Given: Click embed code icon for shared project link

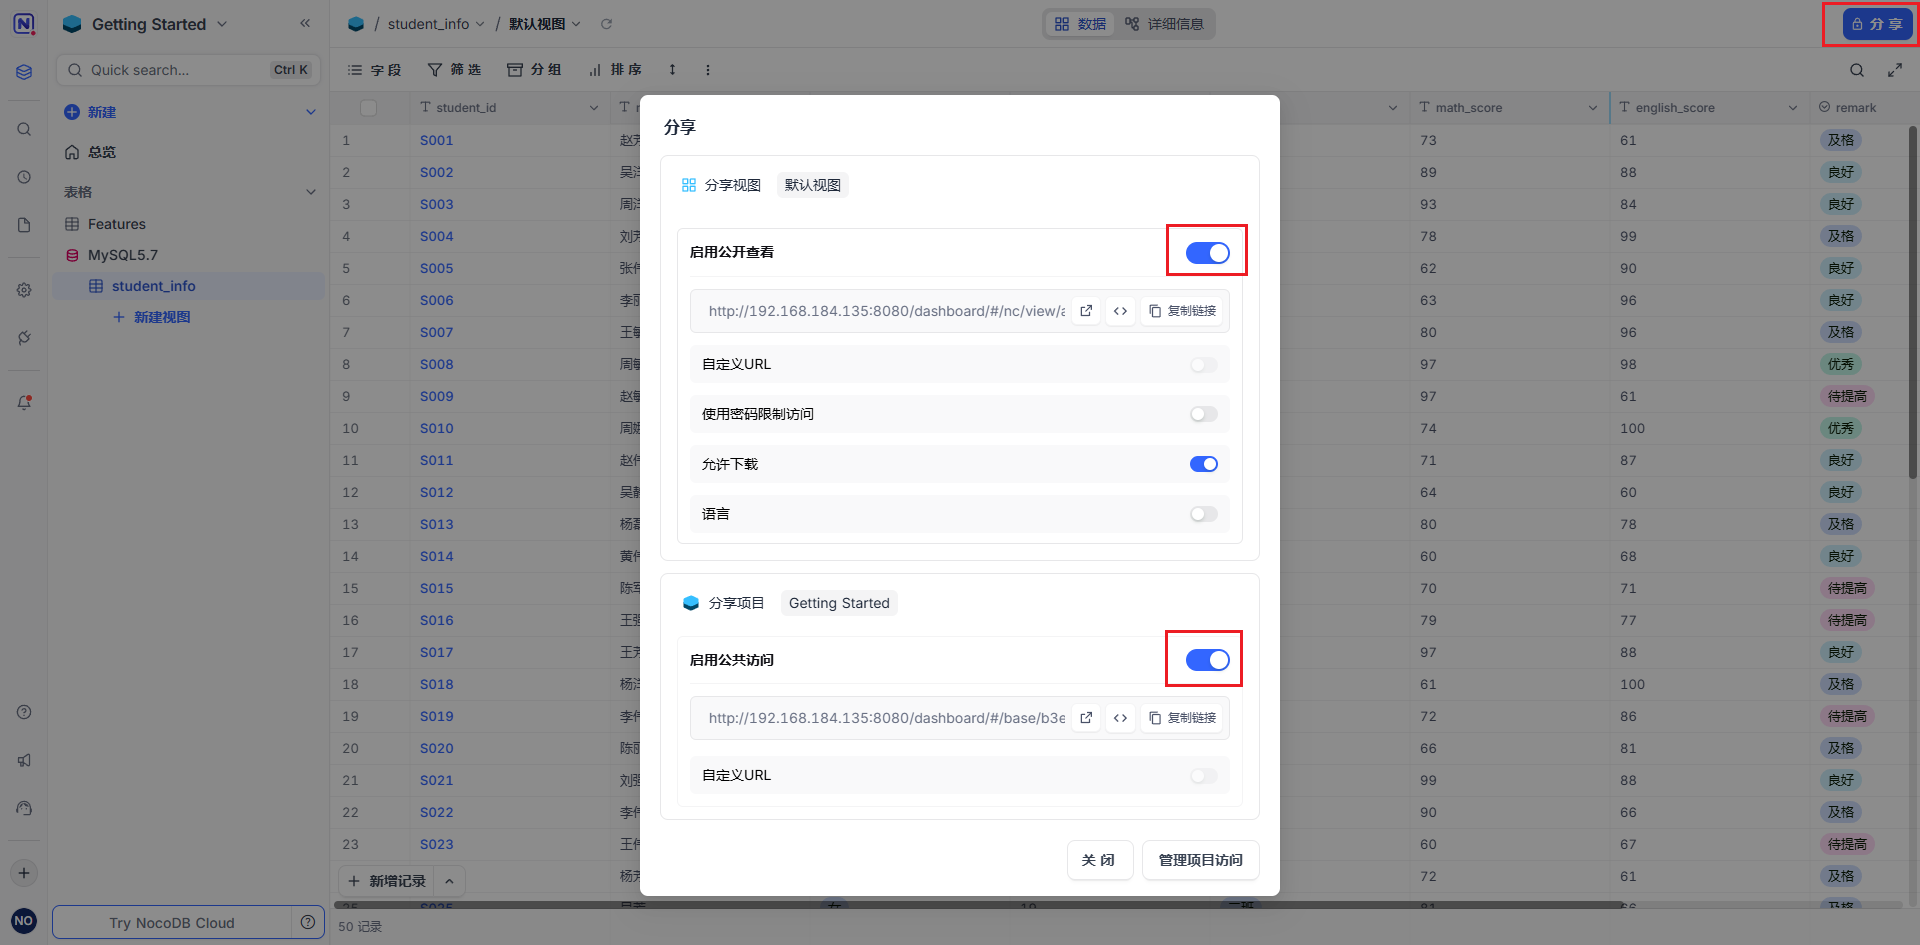Looking at the screenshot, I should (x=1120, y=718).
